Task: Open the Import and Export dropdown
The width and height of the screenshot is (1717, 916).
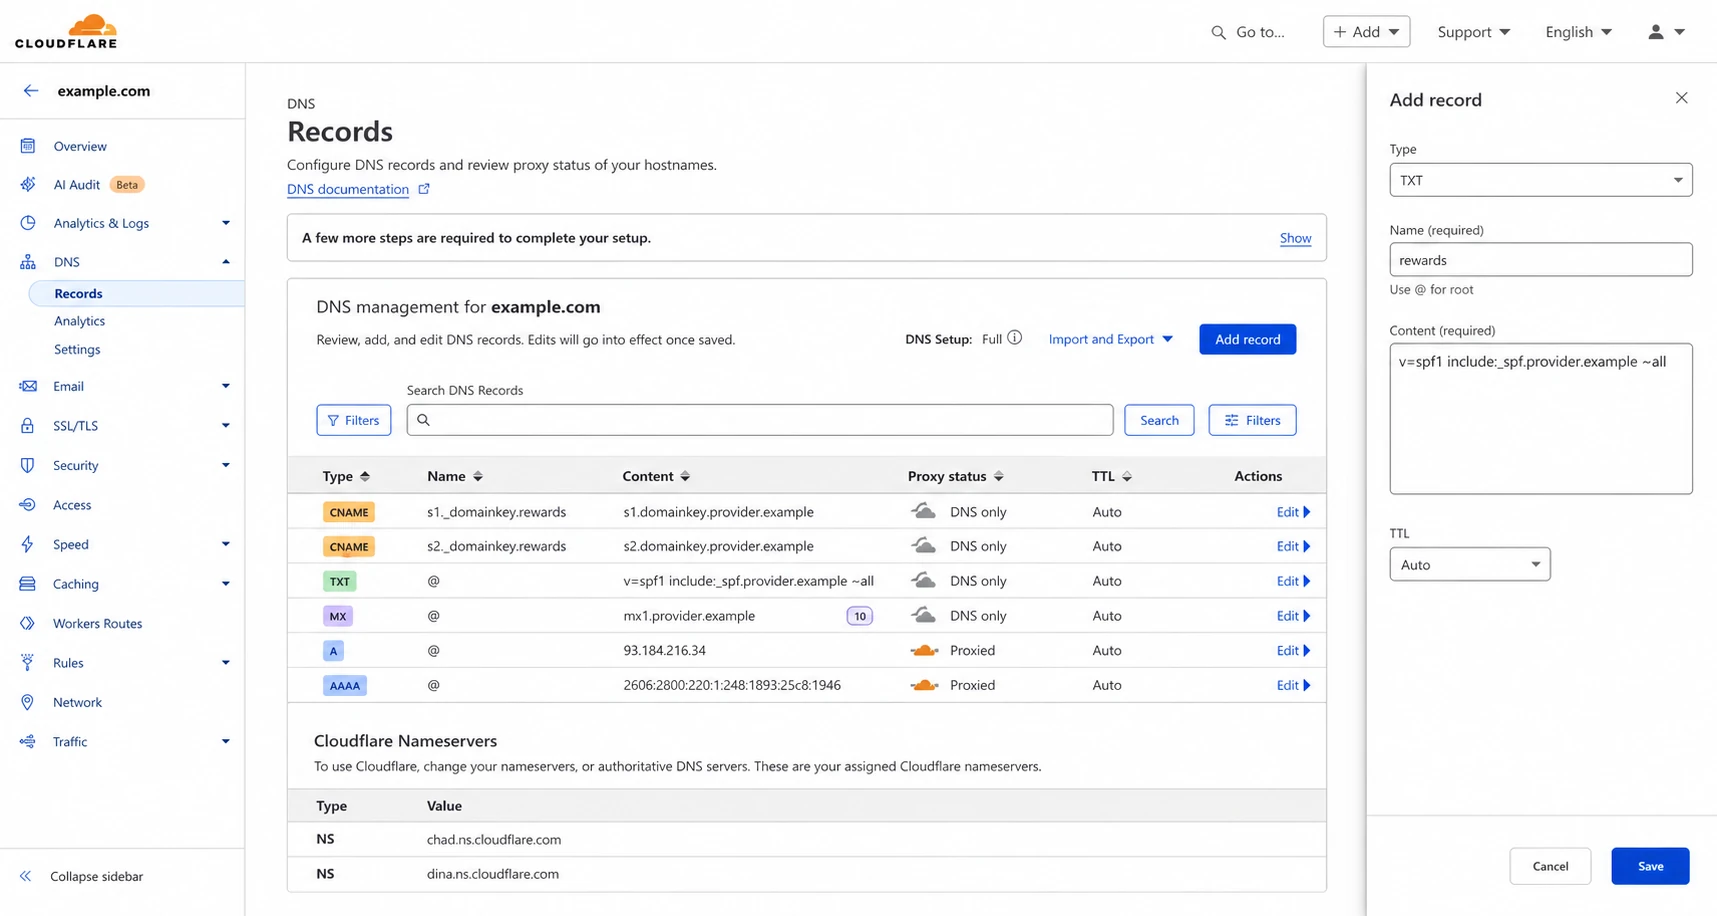Action: (1110, 339)
